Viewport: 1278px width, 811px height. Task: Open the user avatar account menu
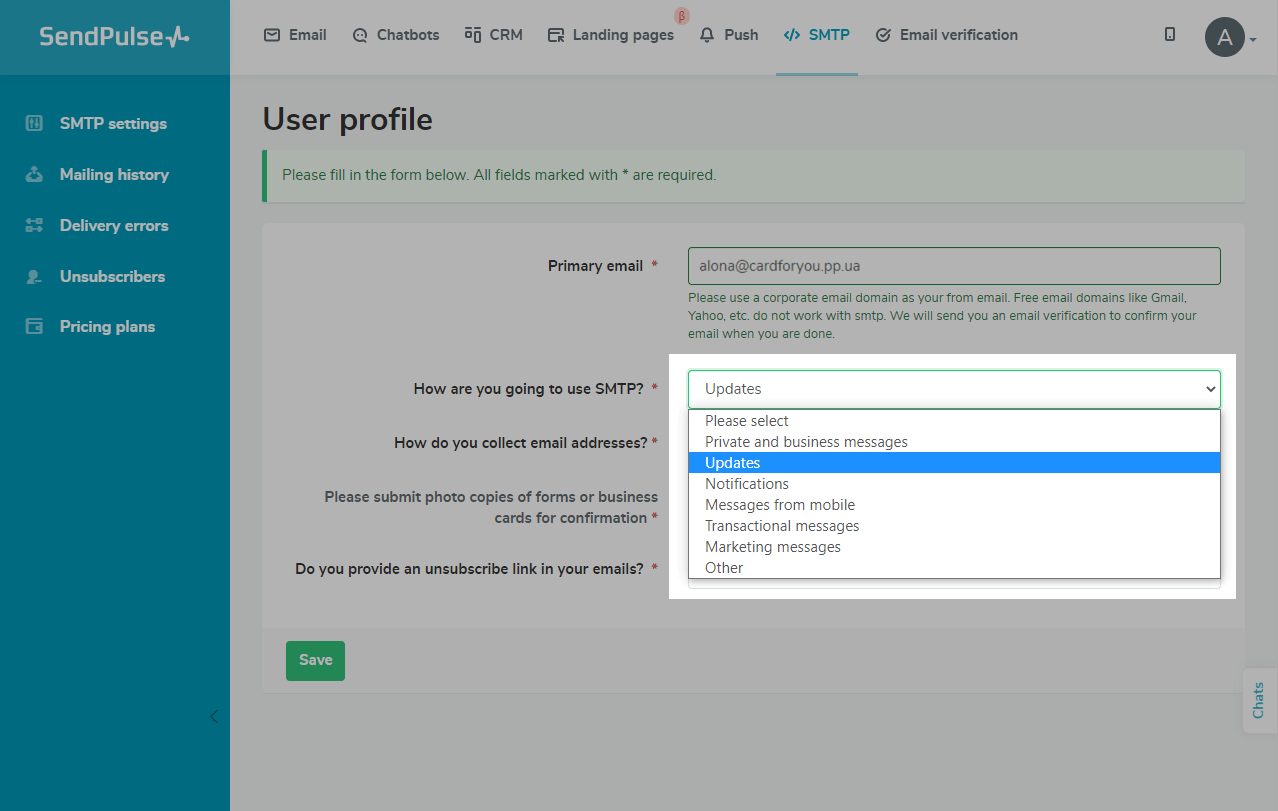tap(1225, 38)
